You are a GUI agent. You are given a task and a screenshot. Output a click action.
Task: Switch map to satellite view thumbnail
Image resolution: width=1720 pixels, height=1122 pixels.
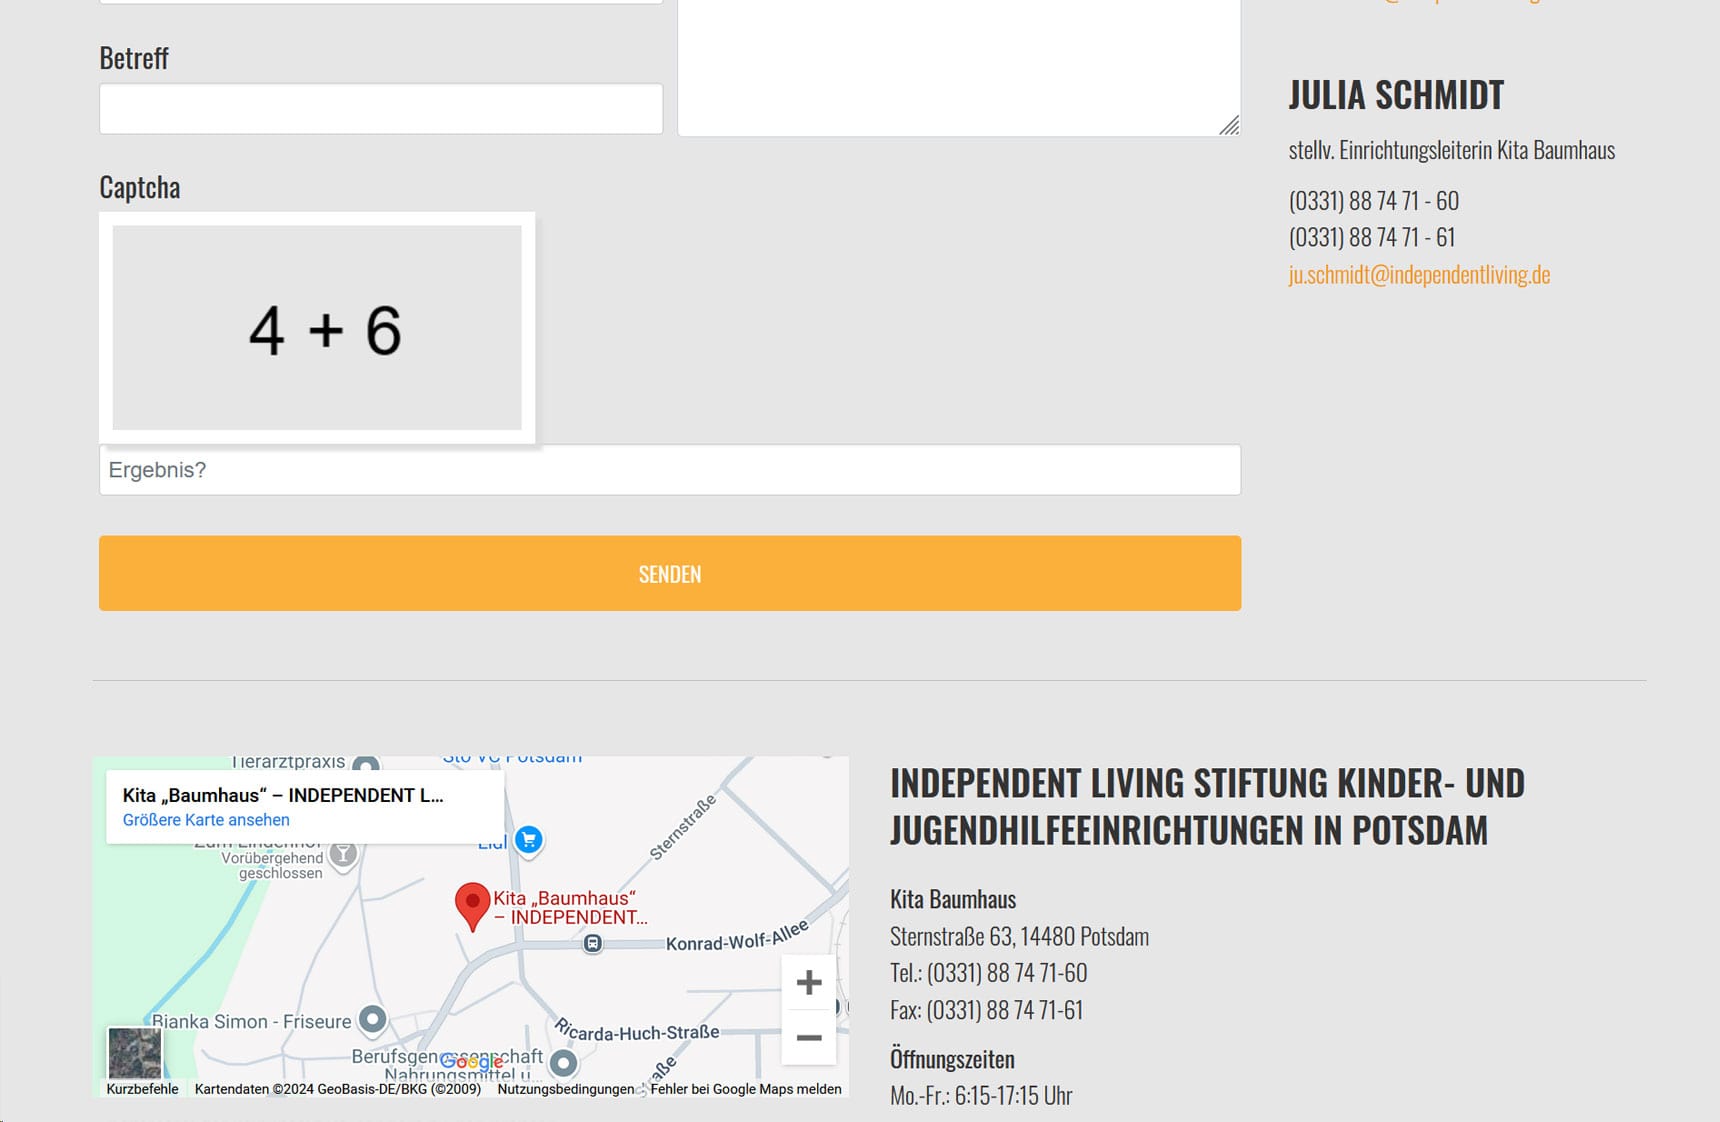tap(134, 1051)
